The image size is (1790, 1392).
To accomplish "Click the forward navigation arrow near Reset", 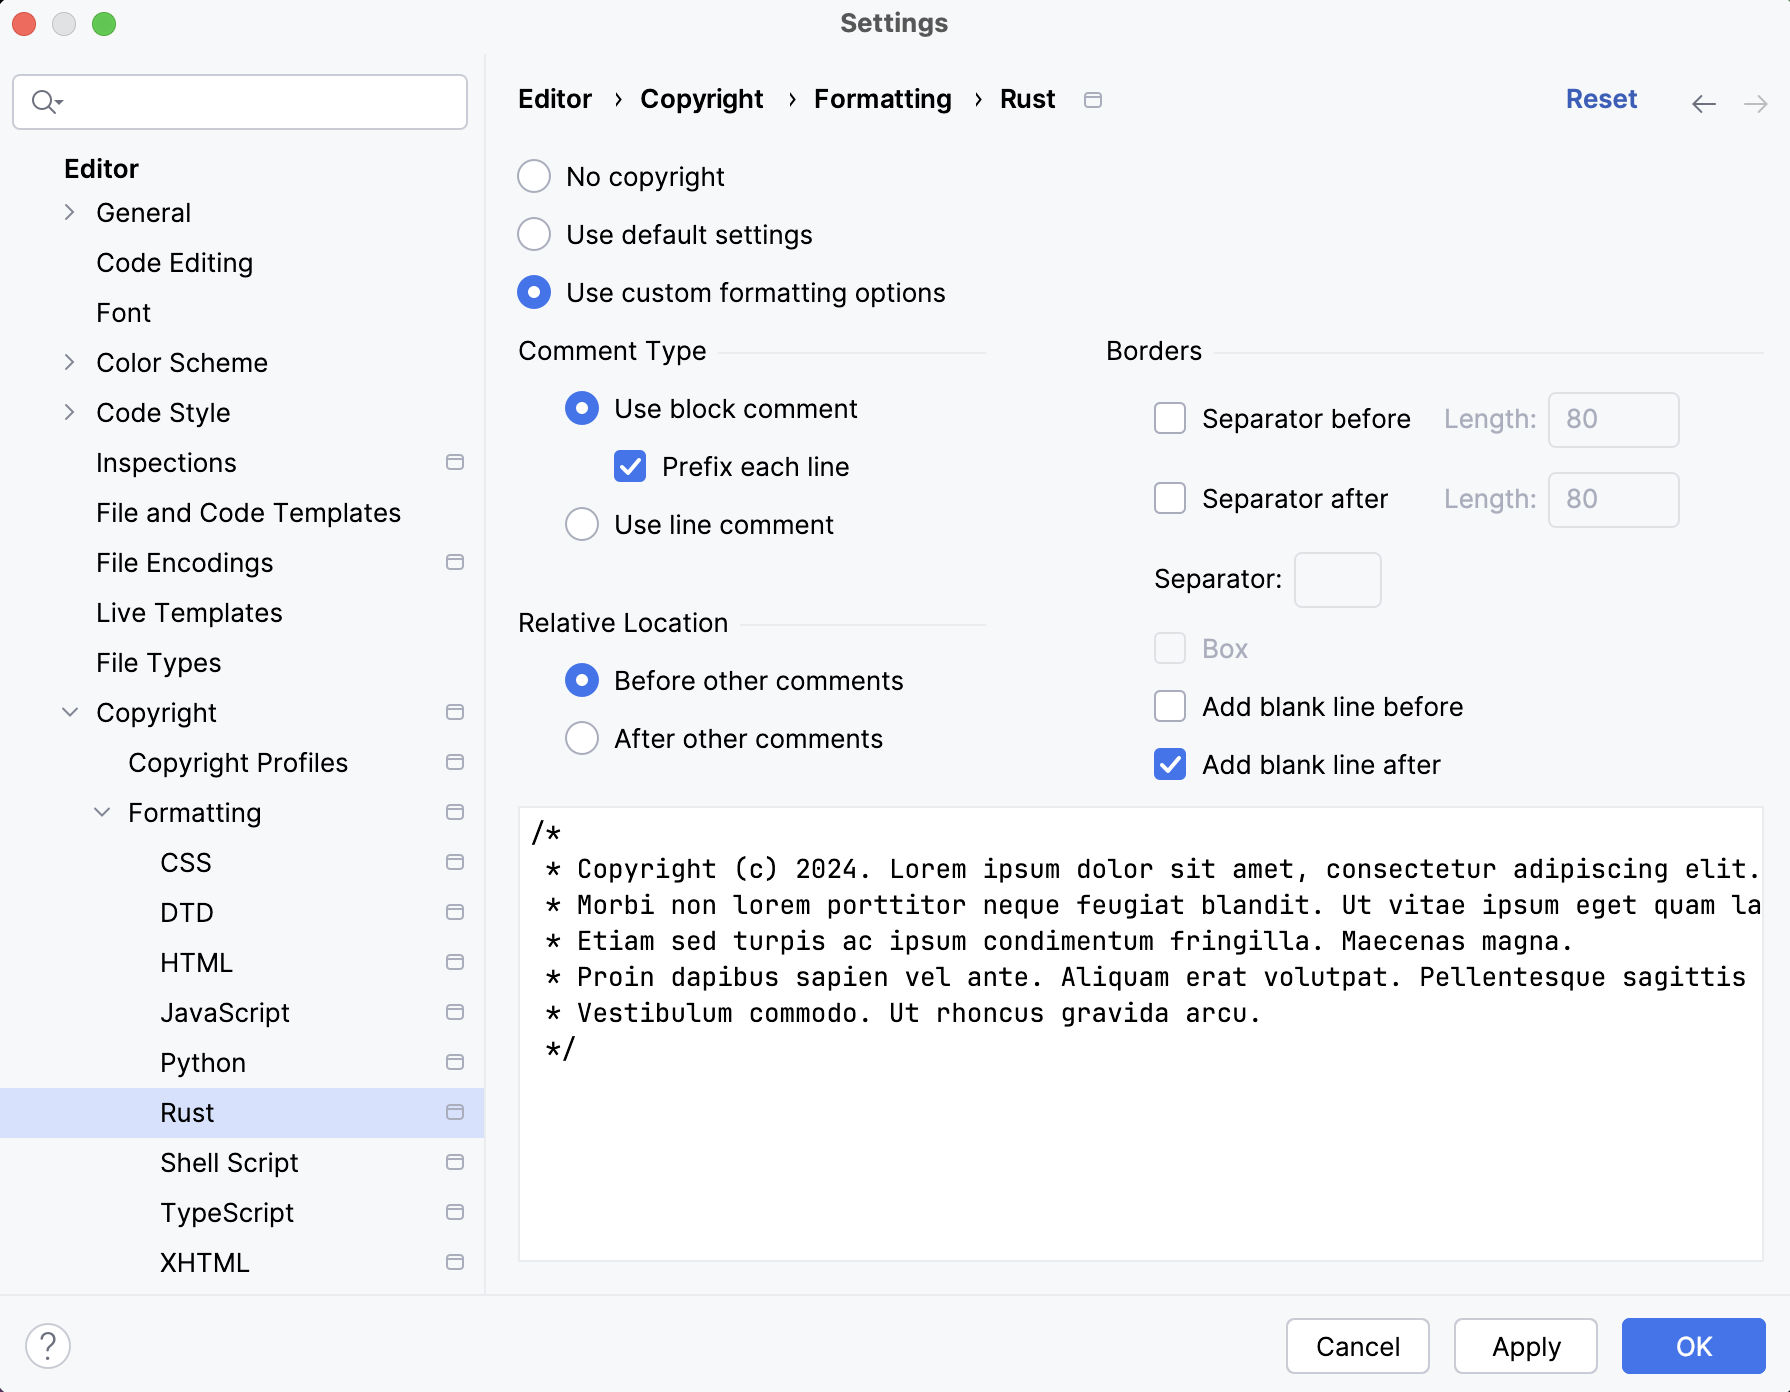I will click(1755, 103).
